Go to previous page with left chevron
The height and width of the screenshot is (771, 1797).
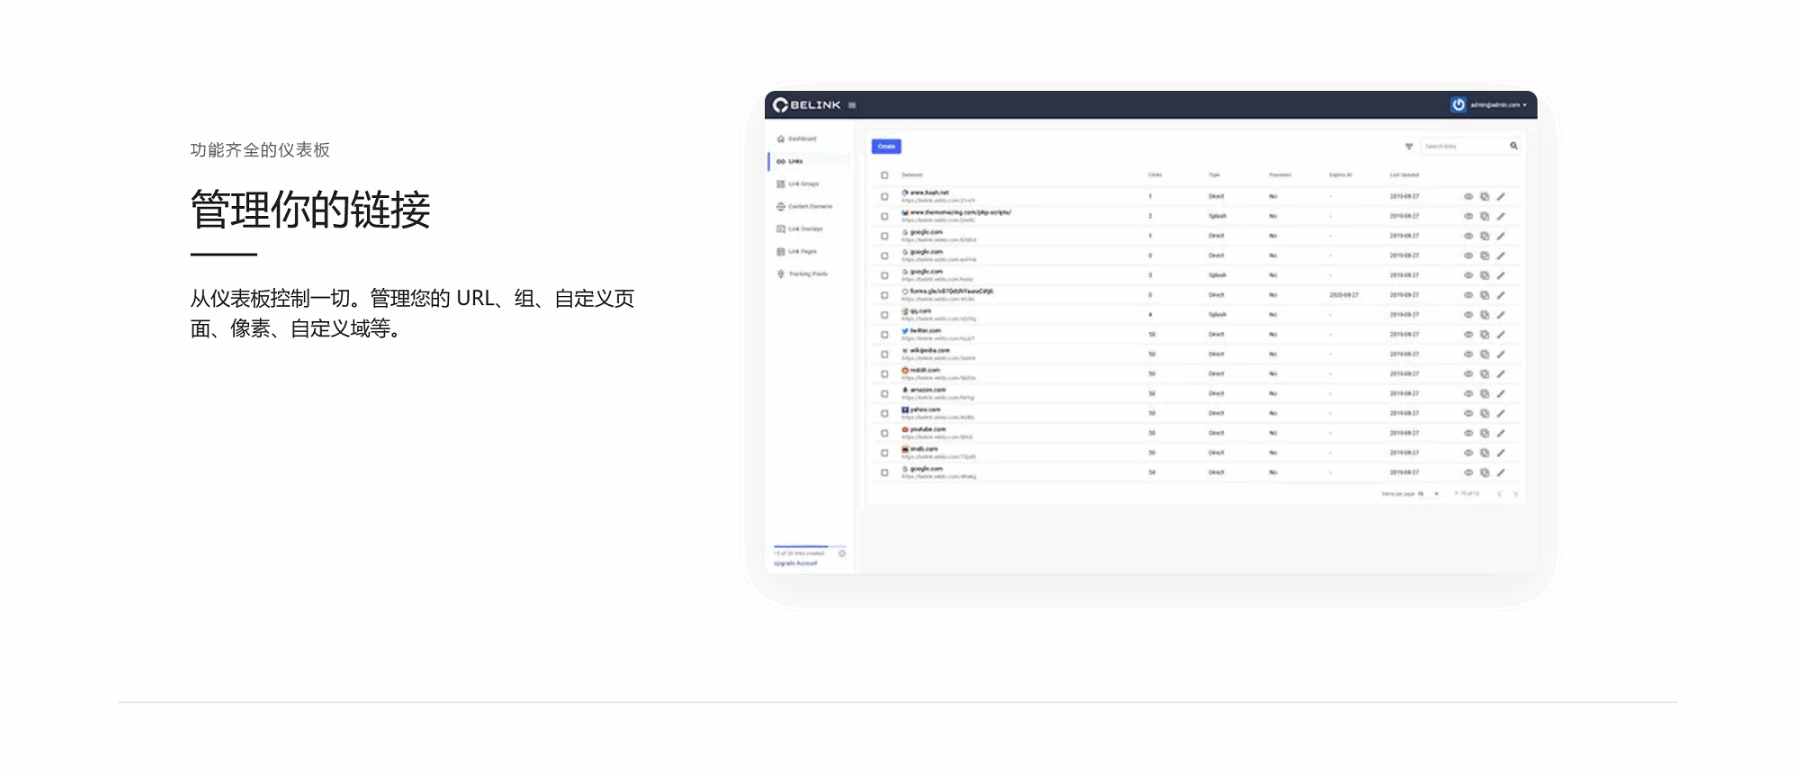pyautogui.click(x=1499, y=494)
